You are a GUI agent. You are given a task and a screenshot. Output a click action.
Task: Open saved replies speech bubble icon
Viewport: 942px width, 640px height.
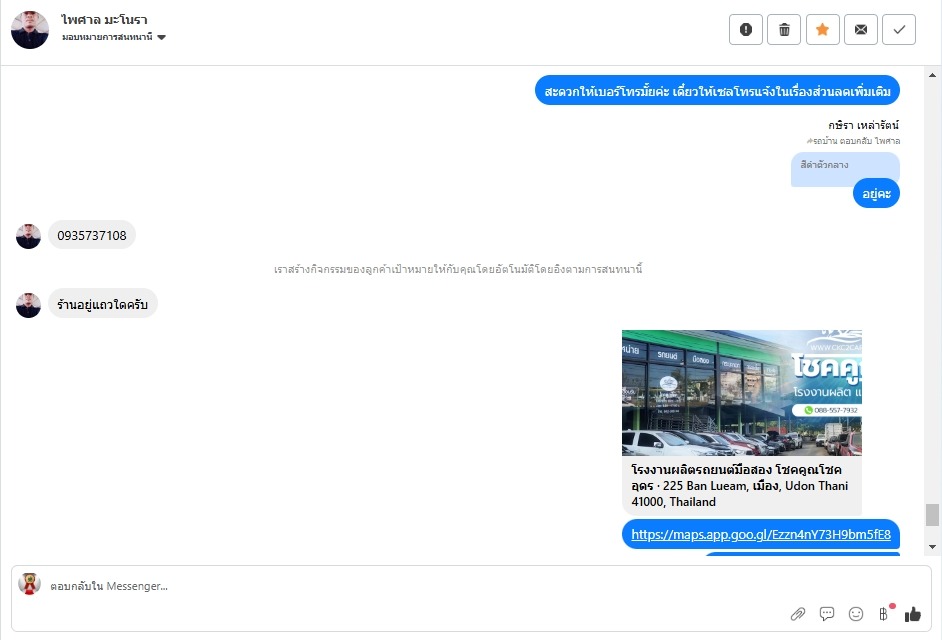click(827, 614)
